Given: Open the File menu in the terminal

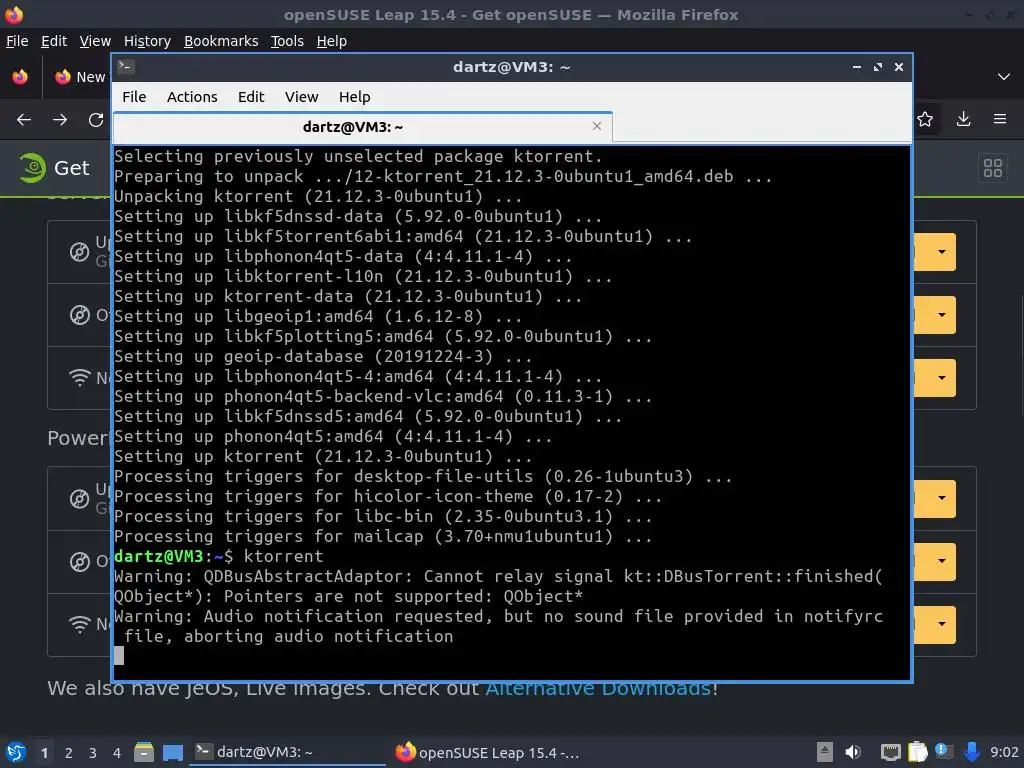Looking at the screenshot, I should (134, 97).
